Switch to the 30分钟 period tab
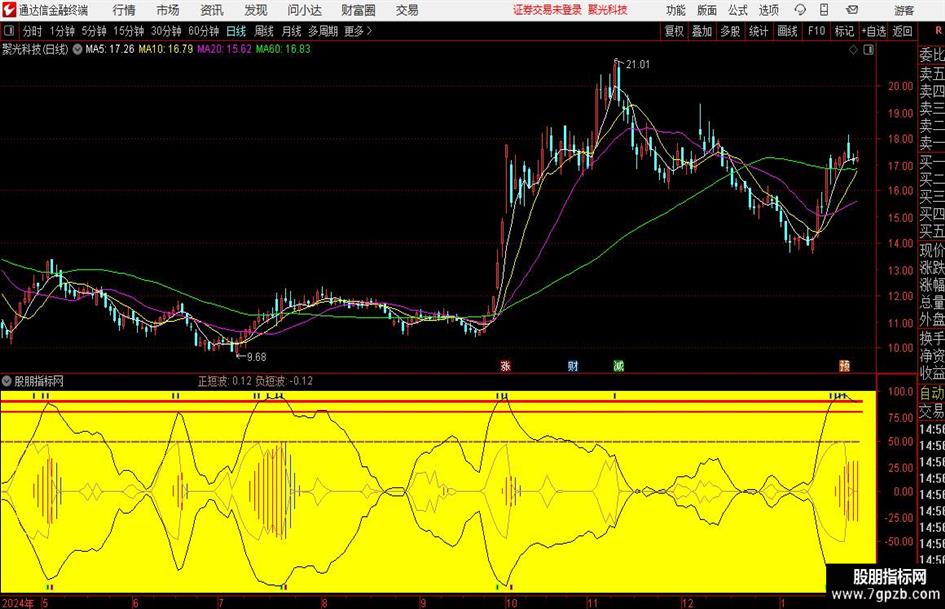Image resolution: width=945 pixels, height=609 pixels. point(166,31)
